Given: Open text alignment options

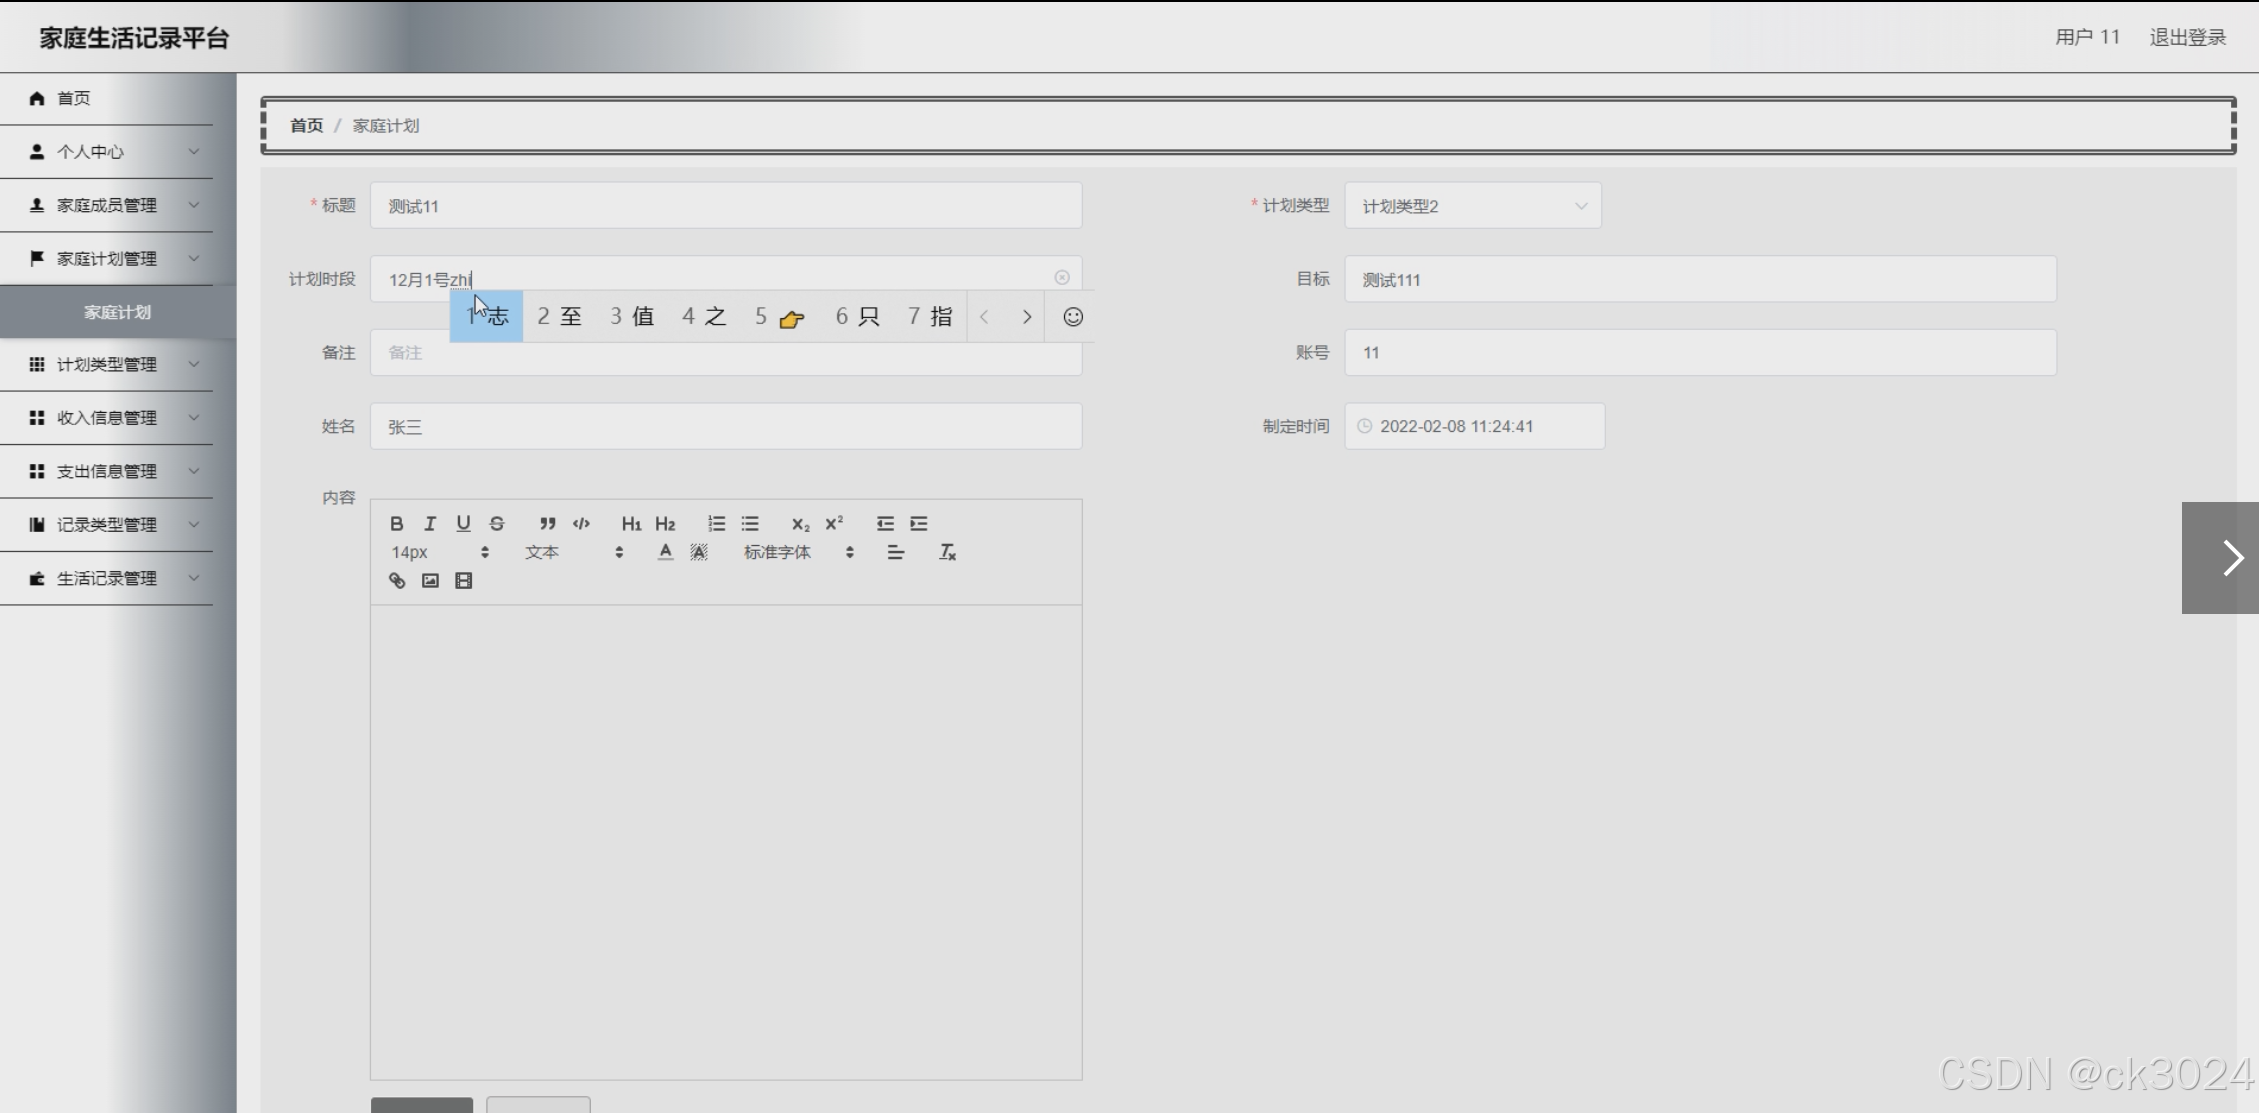Looking at the screenshot, I should click(896, 552).
